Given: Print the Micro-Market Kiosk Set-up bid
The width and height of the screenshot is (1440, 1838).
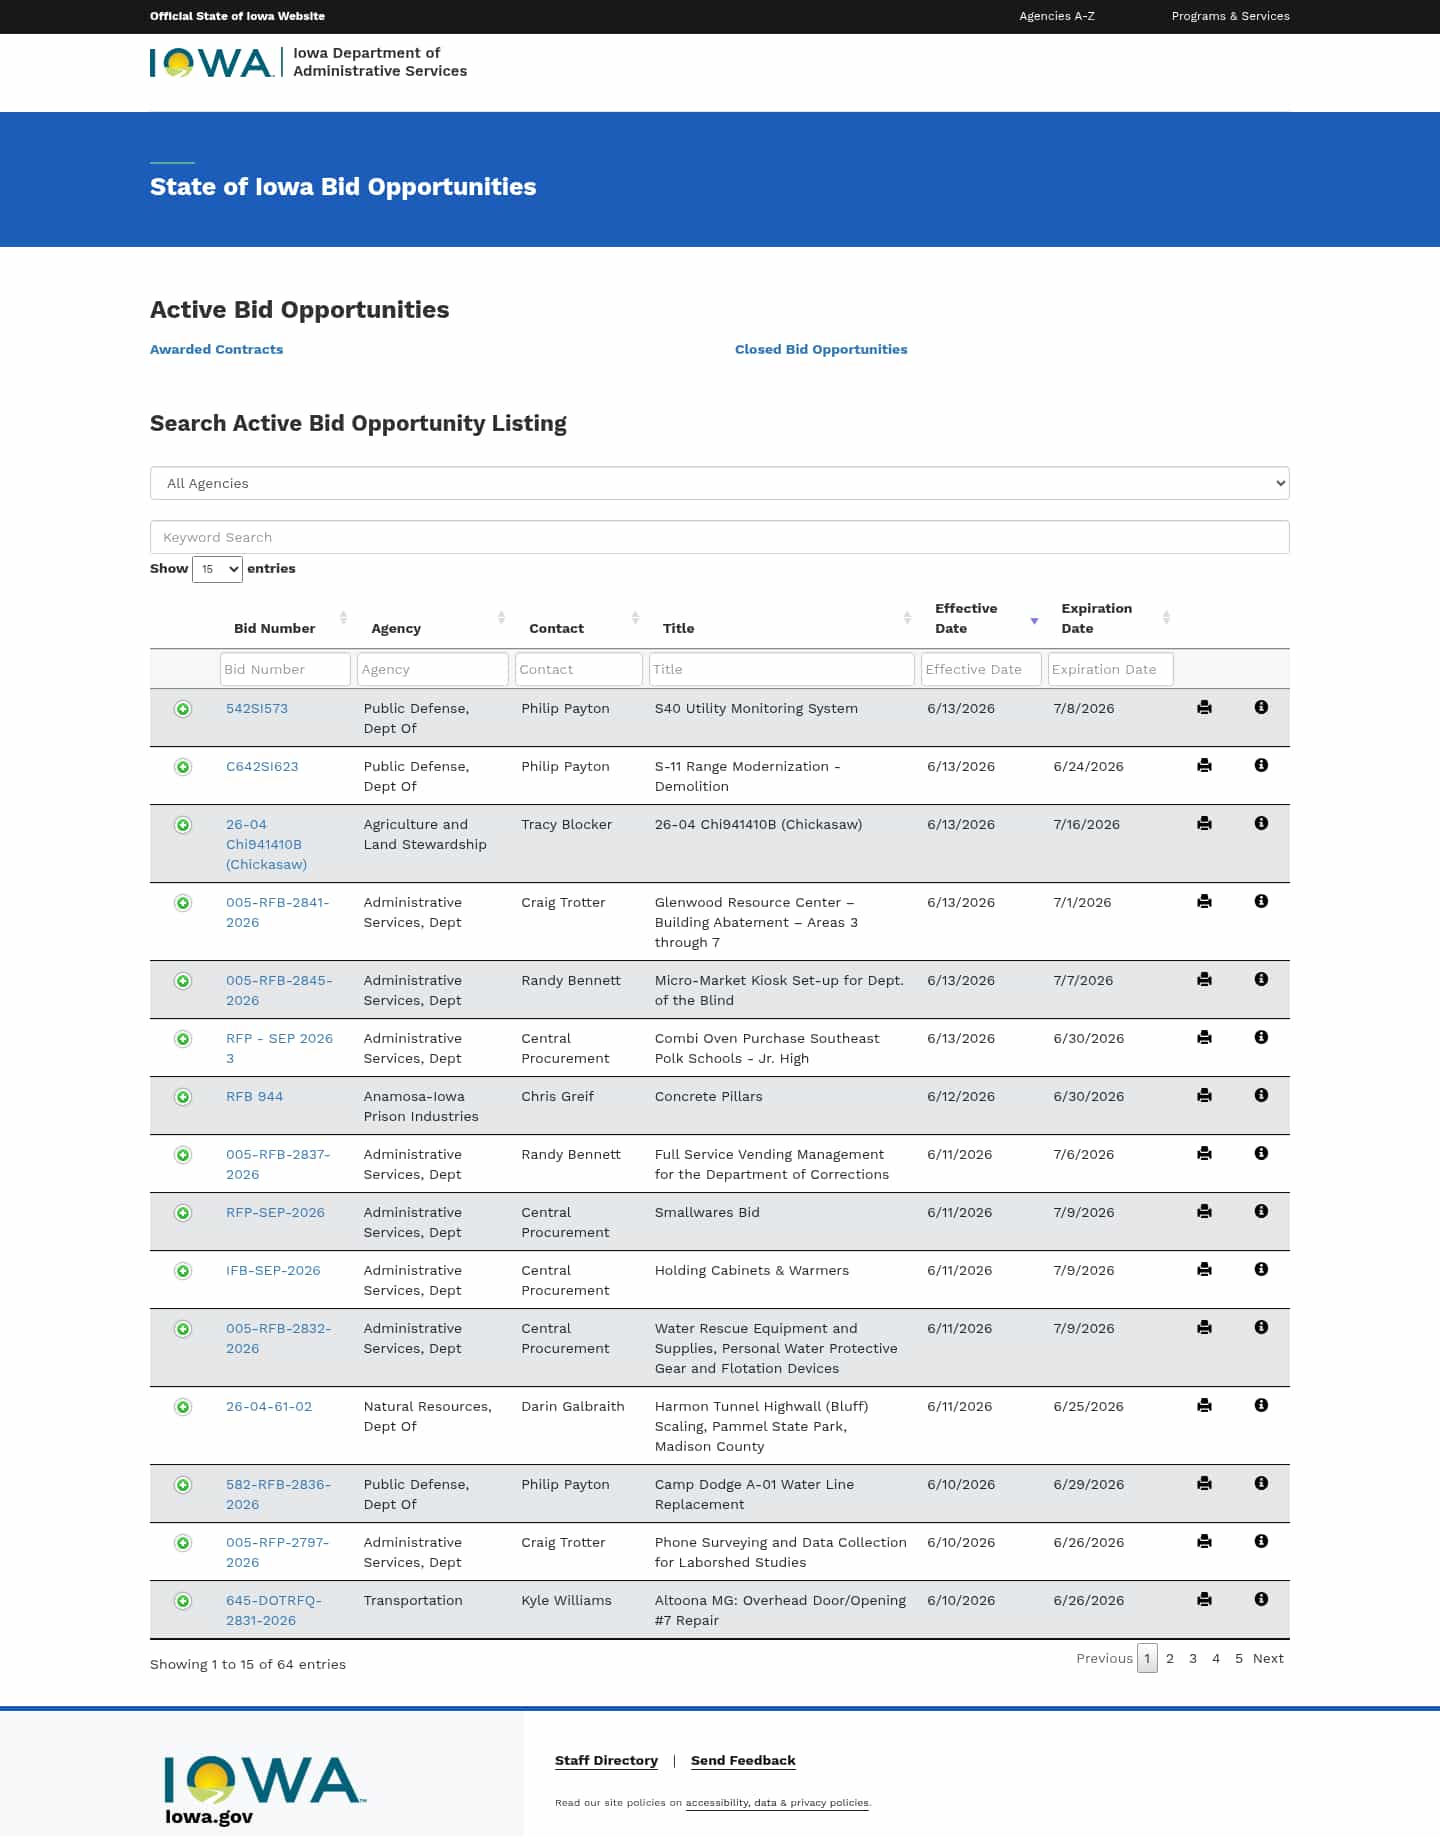Looking at the screenshot, I should coord(1204,980).
